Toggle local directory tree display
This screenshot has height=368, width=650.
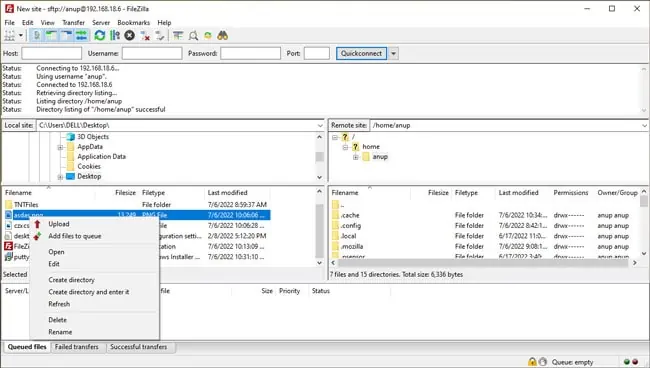(51, 36)
